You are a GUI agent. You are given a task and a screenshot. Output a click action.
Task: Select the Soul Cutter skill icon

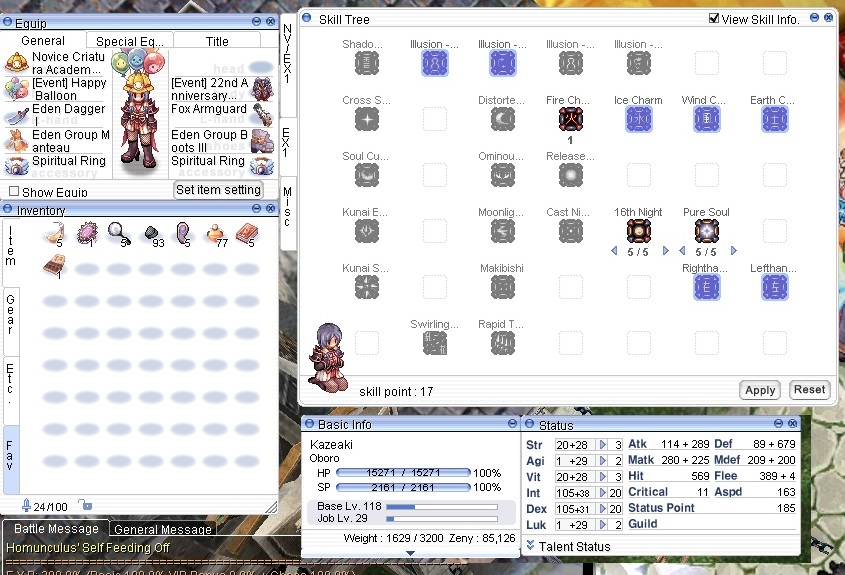pyautogui.click(x=366, y=175)
